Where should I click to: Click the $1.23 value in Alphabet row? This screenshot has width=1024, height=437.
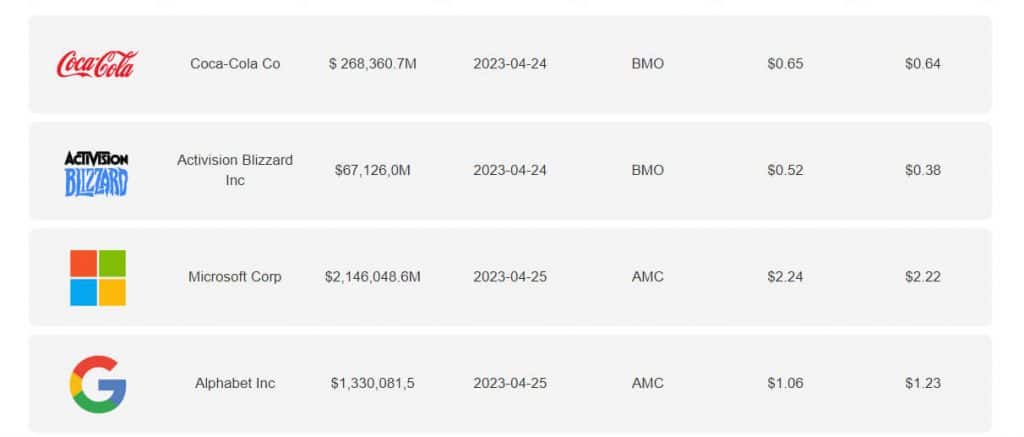[x=923, y=383]
